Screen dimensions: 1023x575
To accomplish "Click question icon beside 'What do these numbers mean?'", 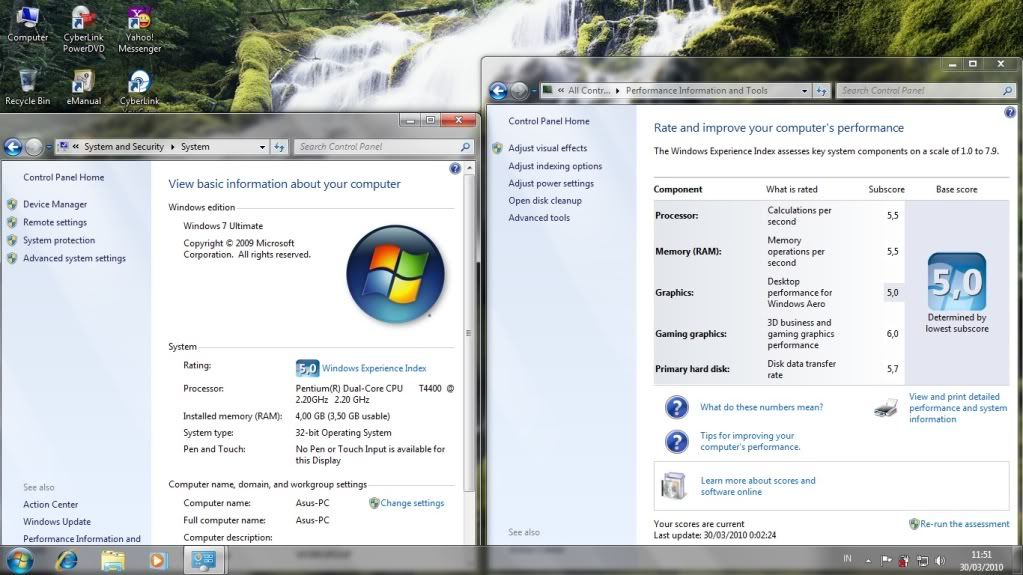I will pyautogui.click(x=677, y=407).
